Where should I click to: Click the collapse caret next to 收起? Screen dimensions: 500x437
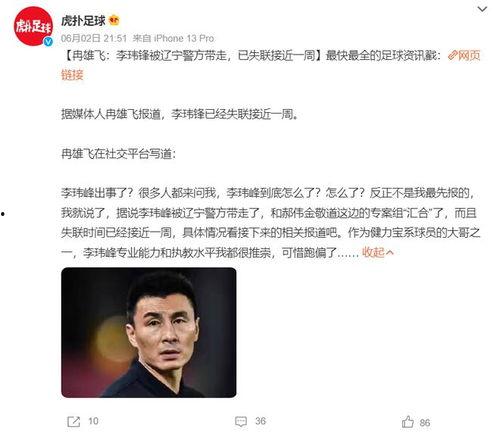pyautogui.click(x=390, y=253)
